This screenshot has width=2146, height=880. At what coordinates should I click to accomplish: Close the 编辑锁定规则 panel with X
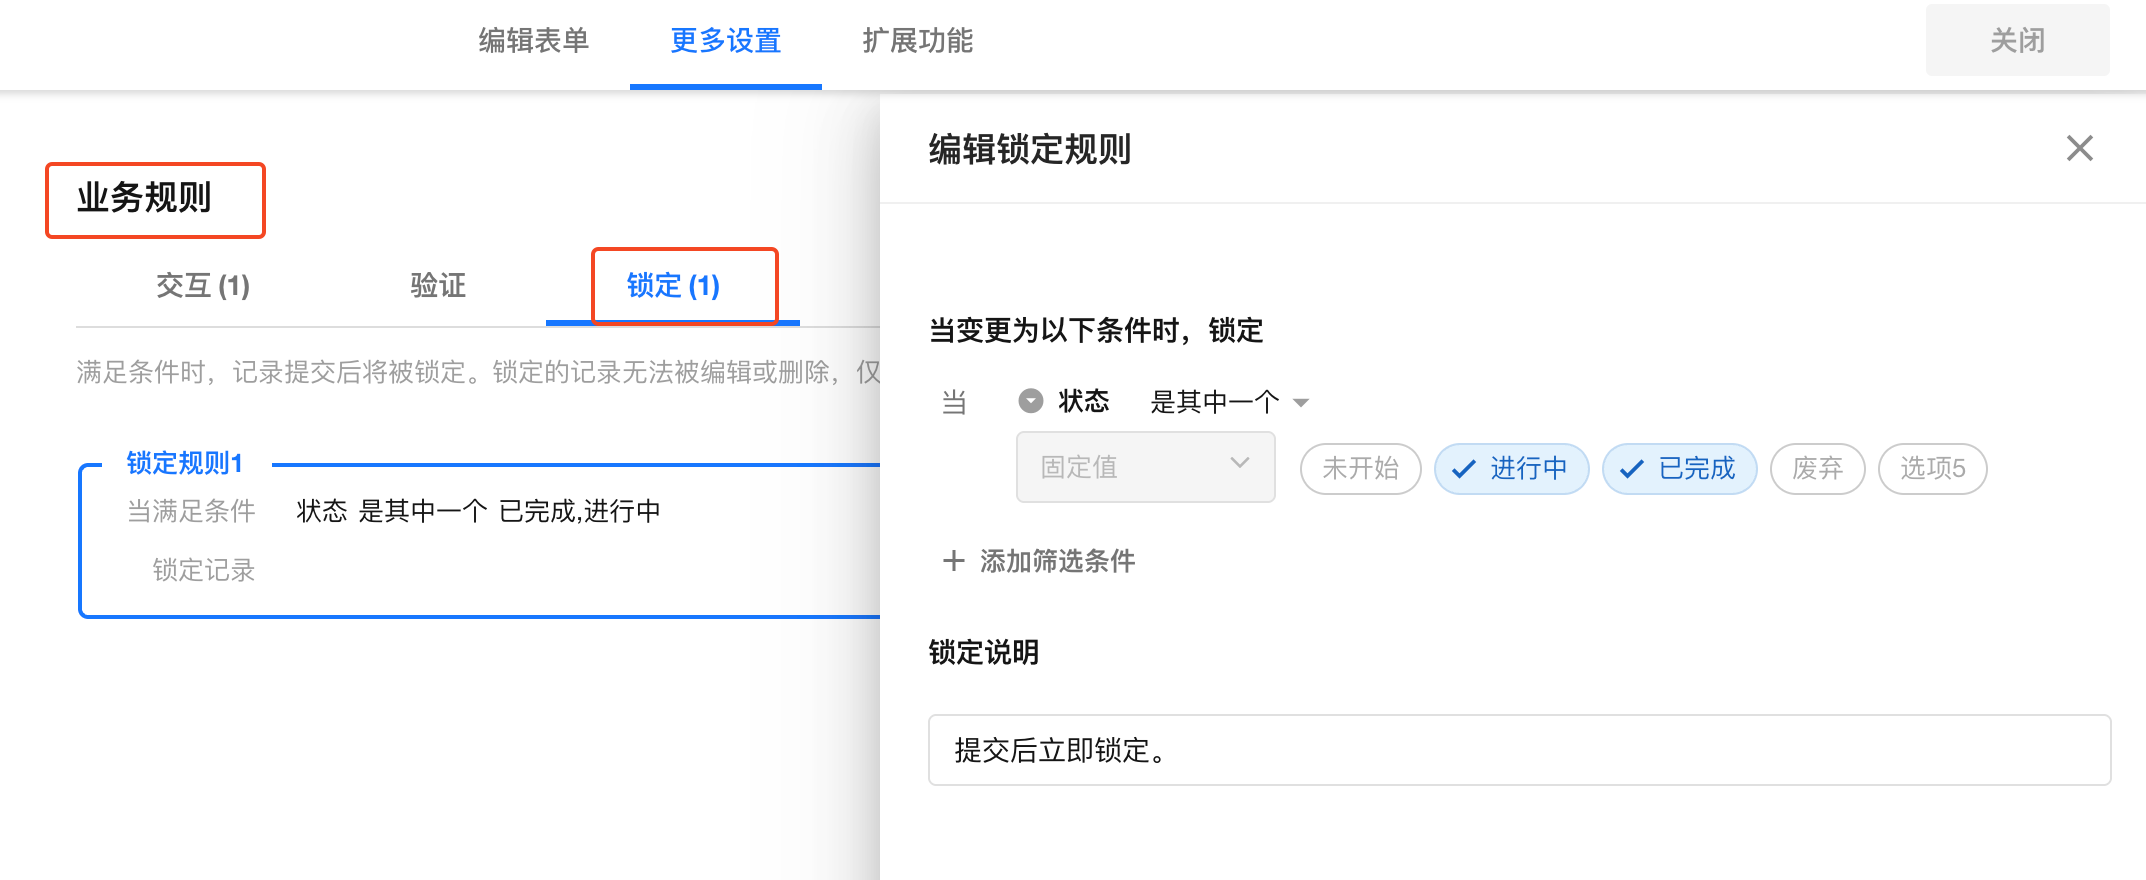pyautogui.click(x=2079, y=149)
